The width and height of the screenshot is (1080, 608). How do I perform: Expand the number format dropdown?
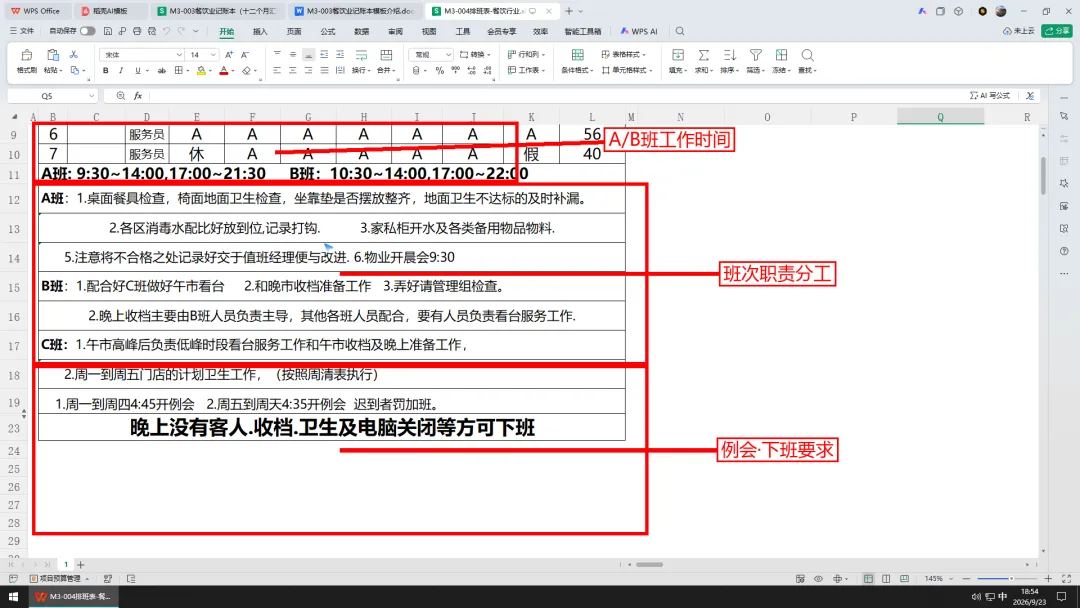[x=448, y=54]
